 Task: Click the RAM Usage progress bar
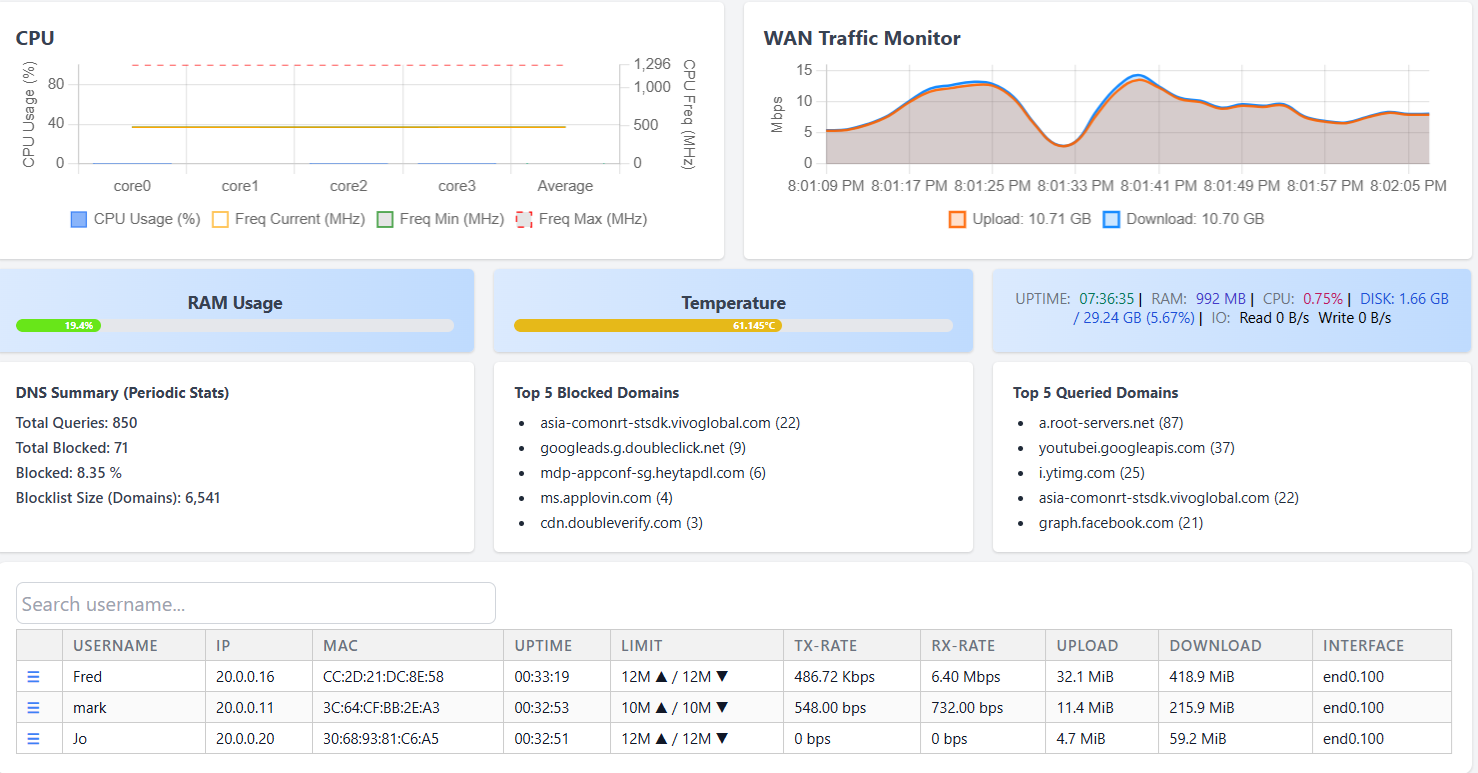[237, 325]
